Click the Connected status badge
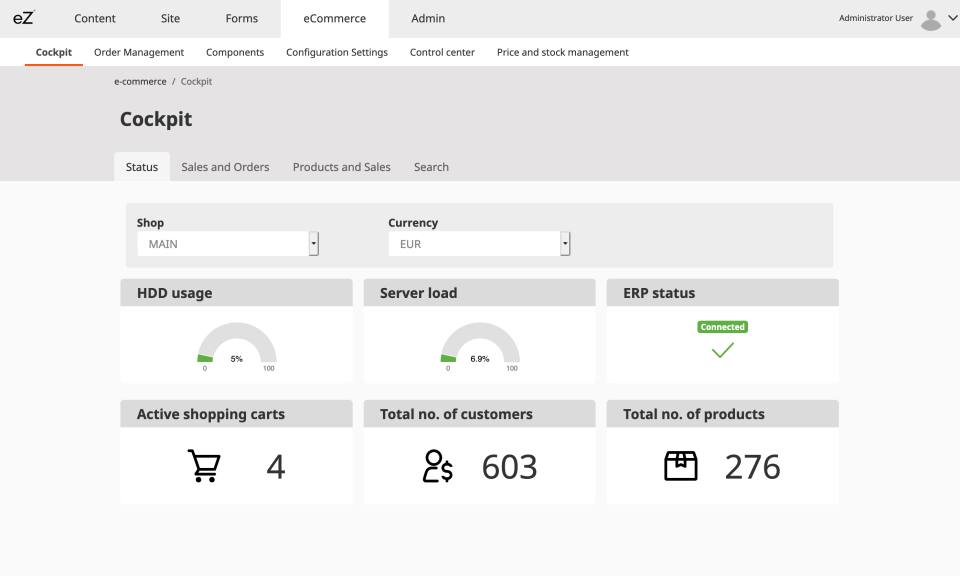 (722, 326)
